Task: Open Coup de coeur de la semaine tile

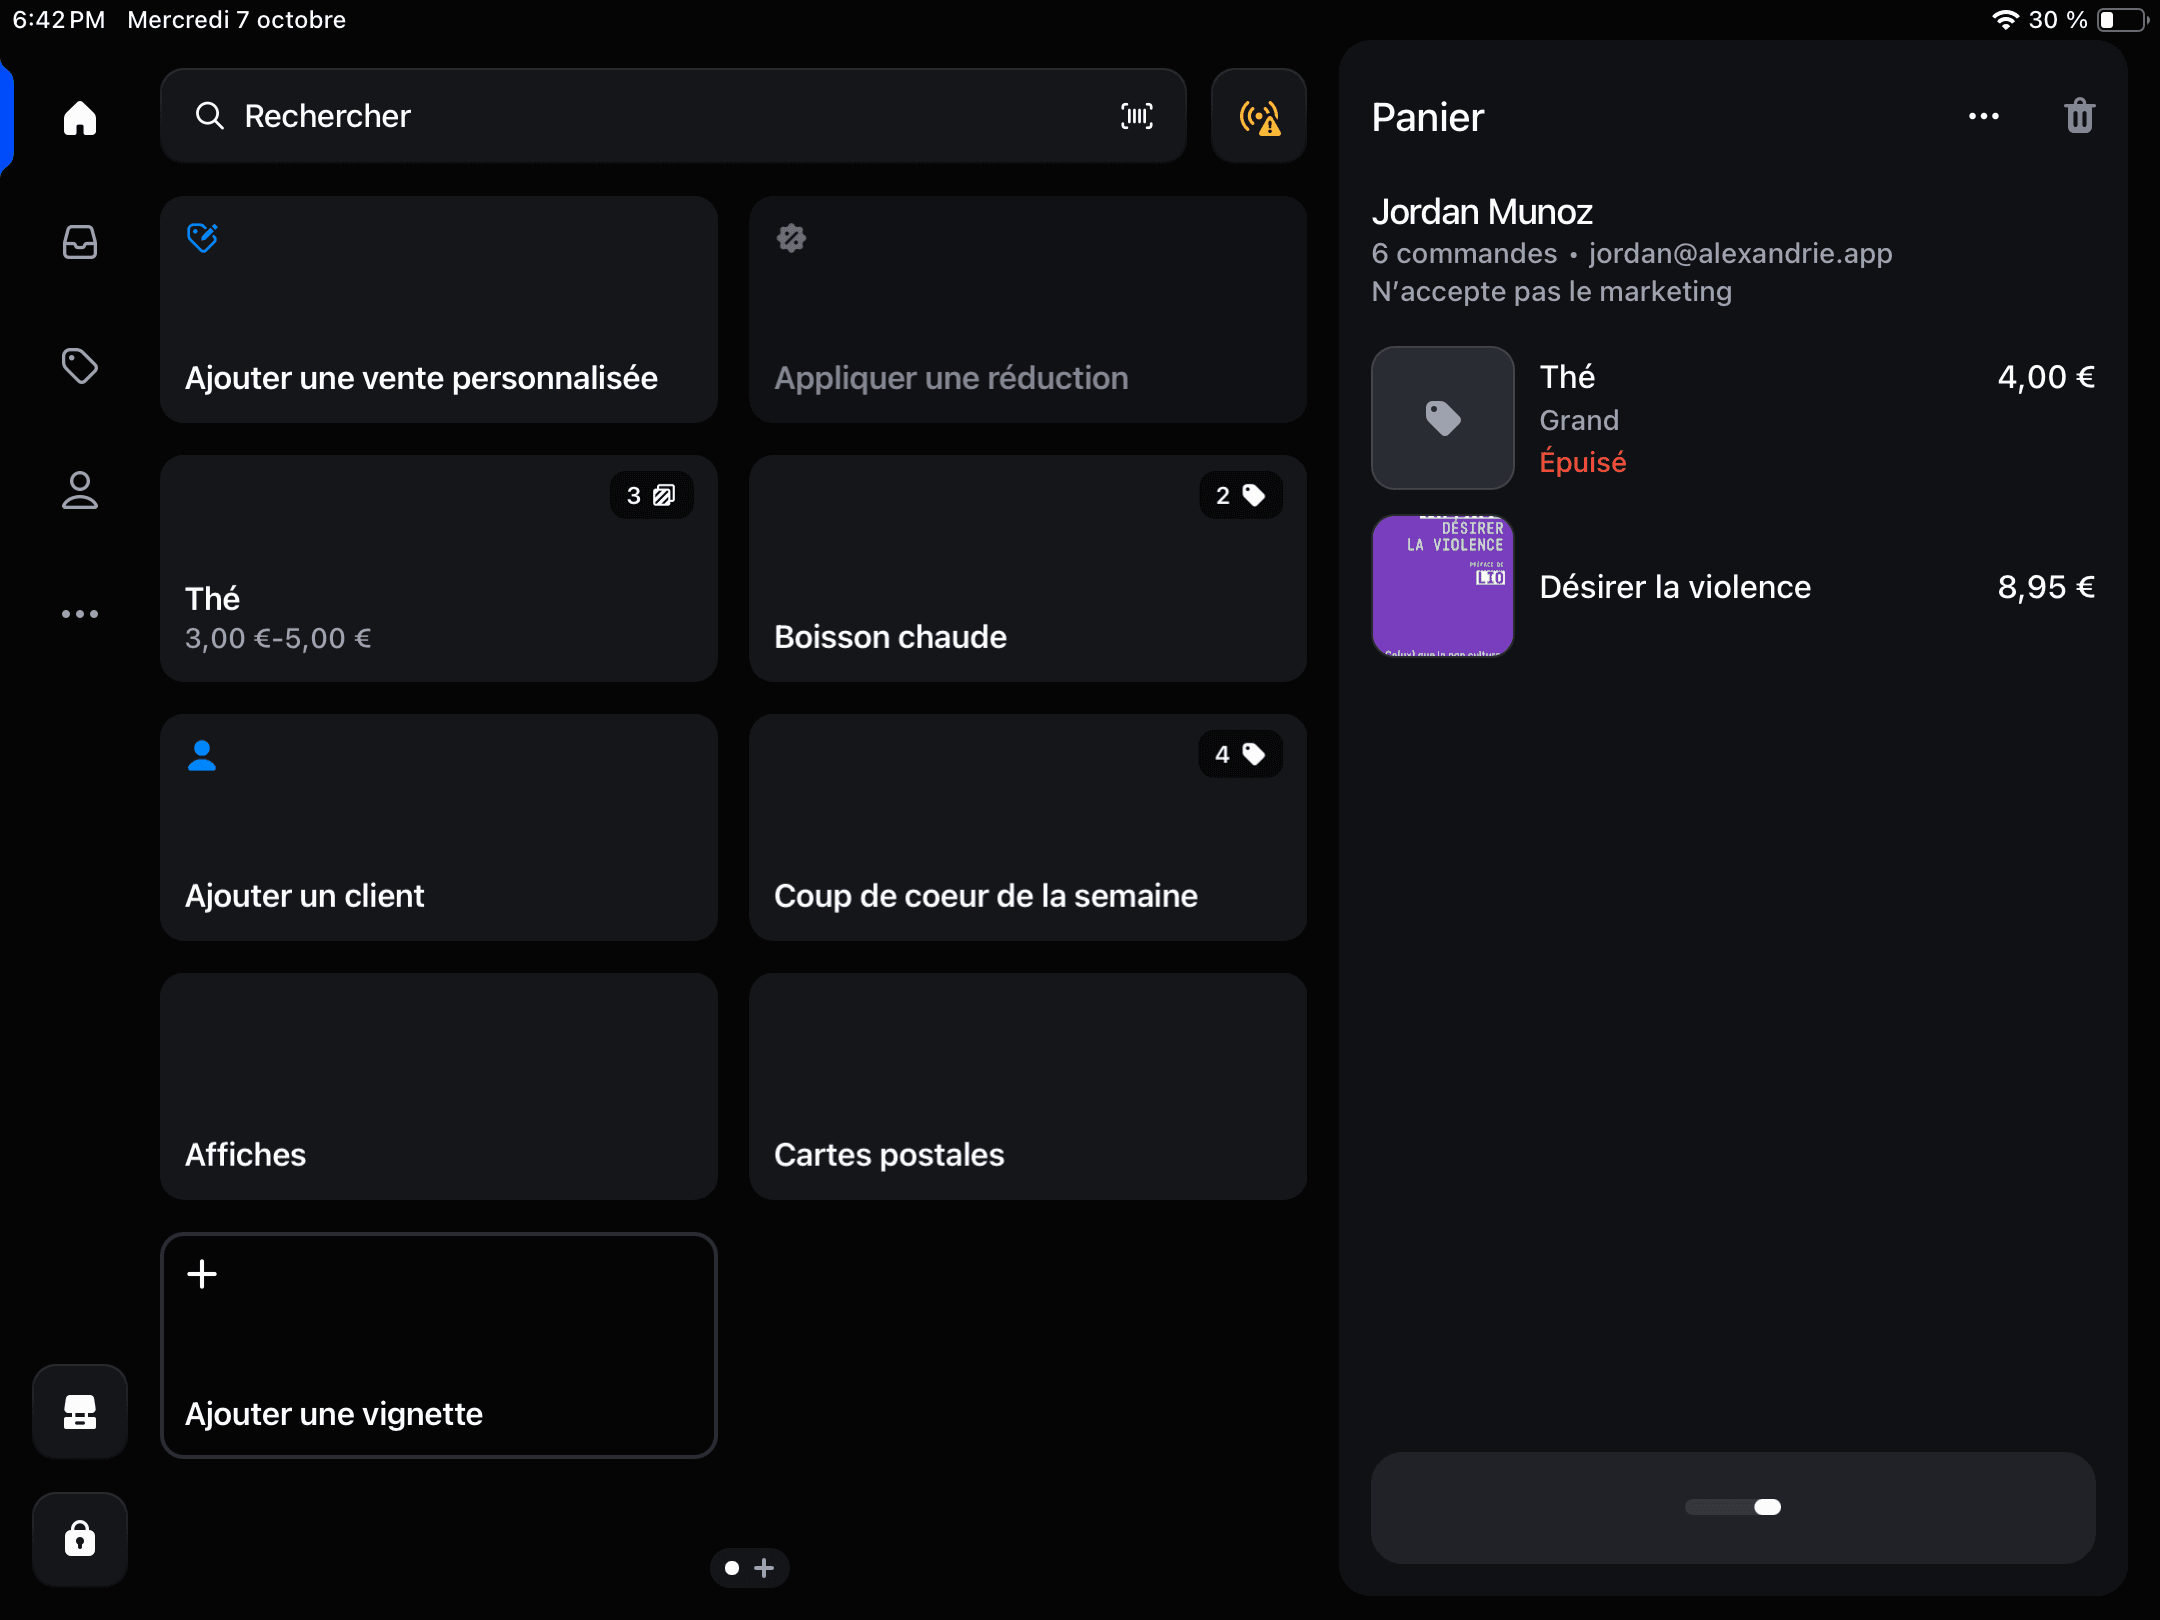Action: (1028, 827)
